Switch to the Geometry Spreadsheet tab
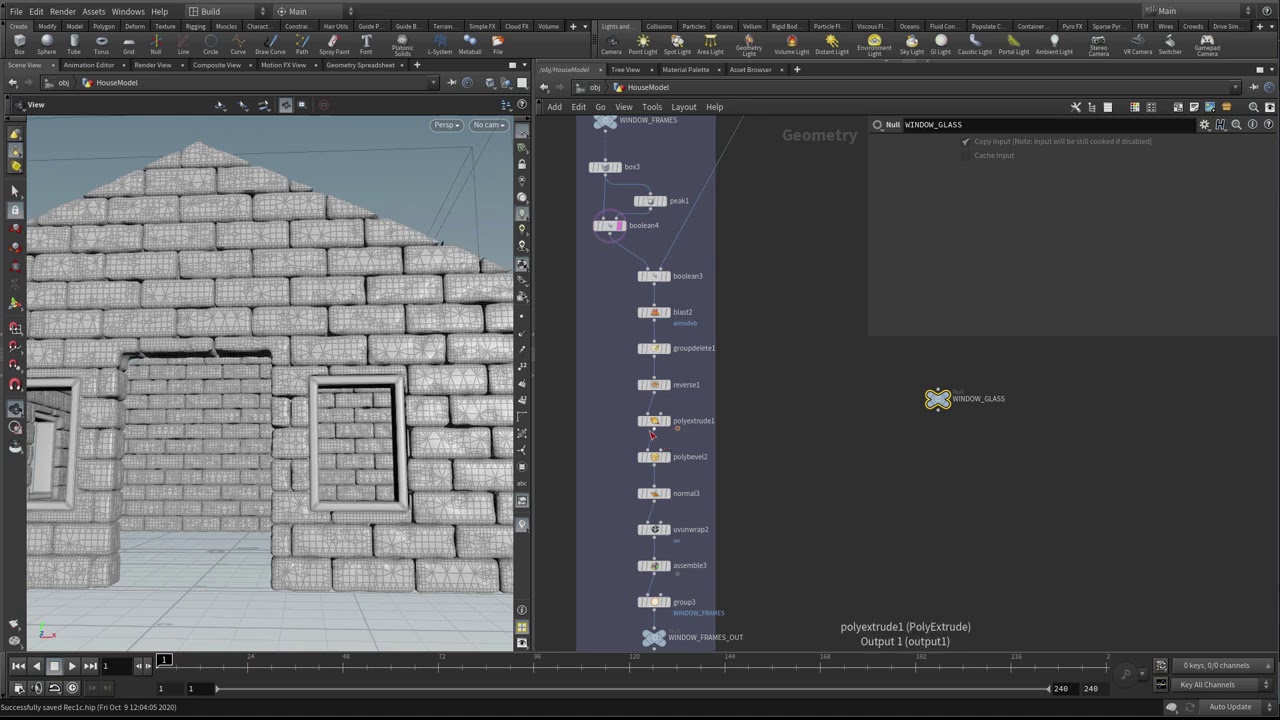This screenshot has width=1280, height=720. coord(360,65)
